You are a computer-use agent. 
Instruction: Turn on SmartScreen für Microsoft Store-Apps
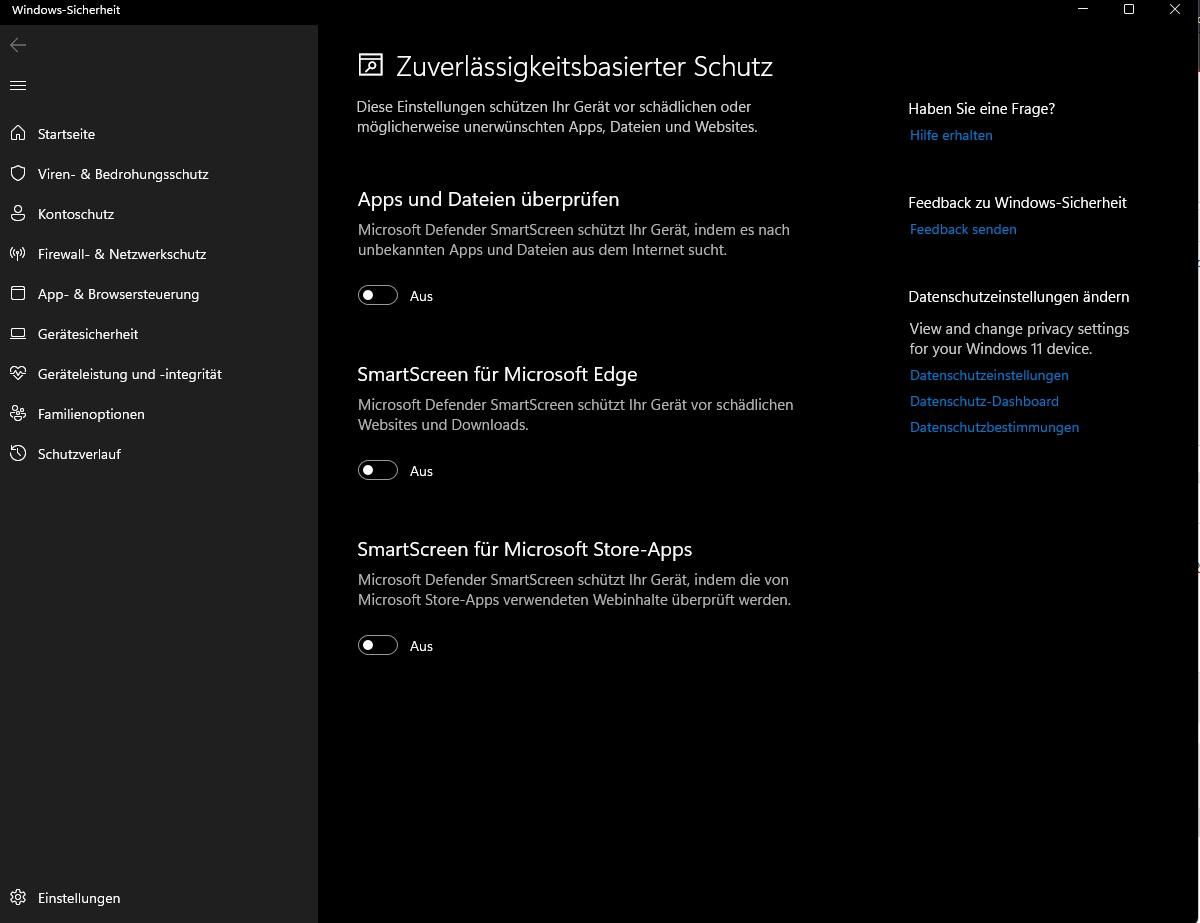[x=378, y=645]
